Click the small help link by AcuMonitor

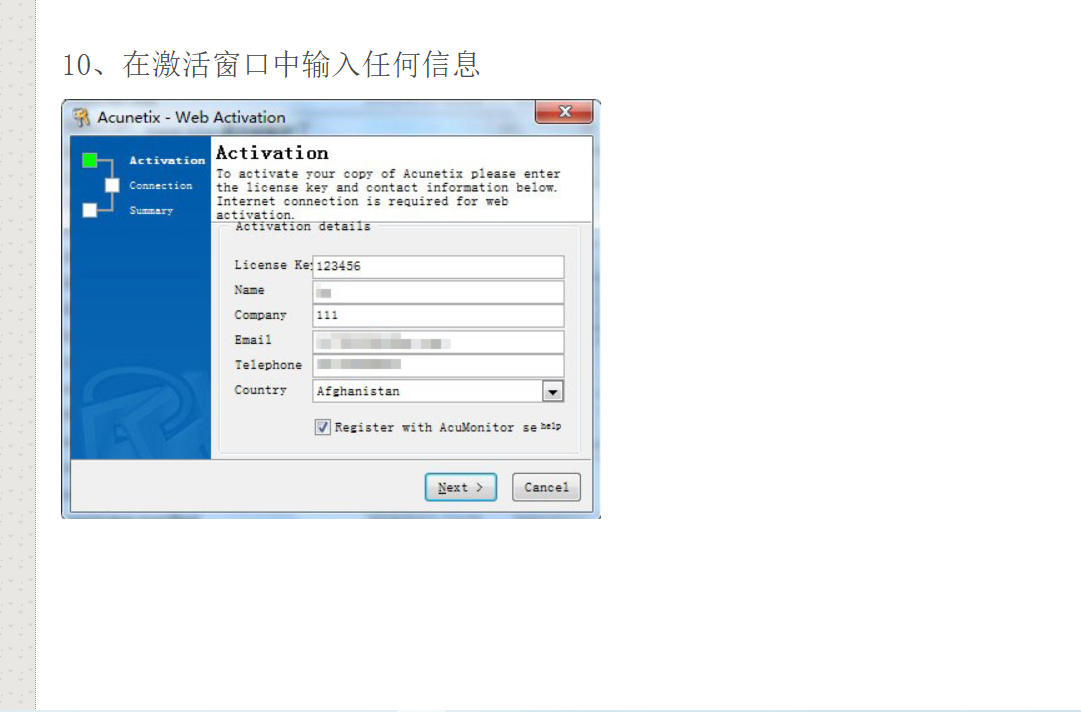coord(550,427)
